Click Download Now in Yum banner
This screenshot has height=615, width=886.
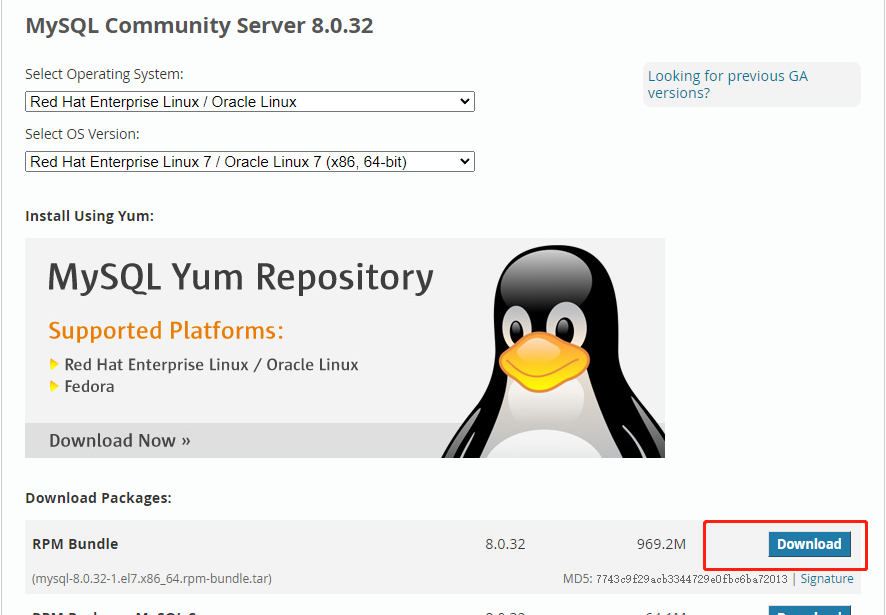(x=120, y=440)
